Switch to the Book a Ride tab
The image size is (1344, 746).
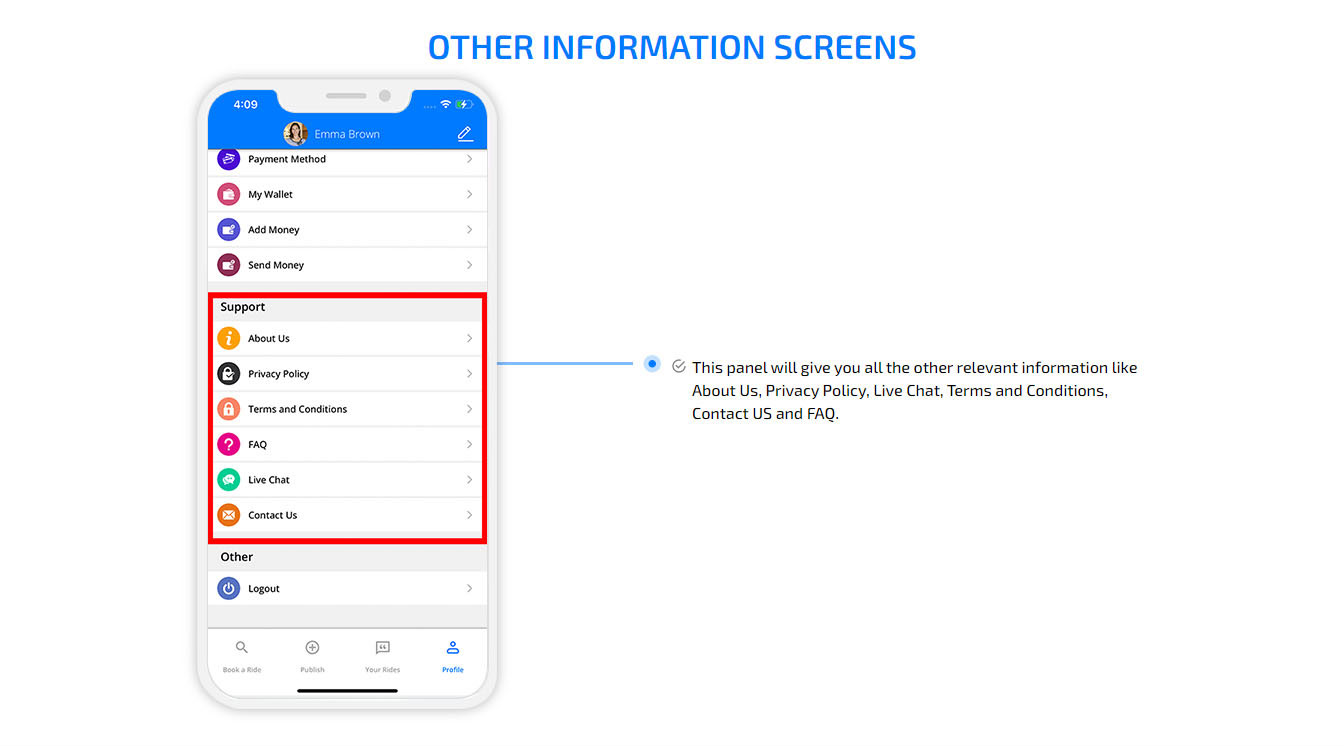click(x=242, y=656)
